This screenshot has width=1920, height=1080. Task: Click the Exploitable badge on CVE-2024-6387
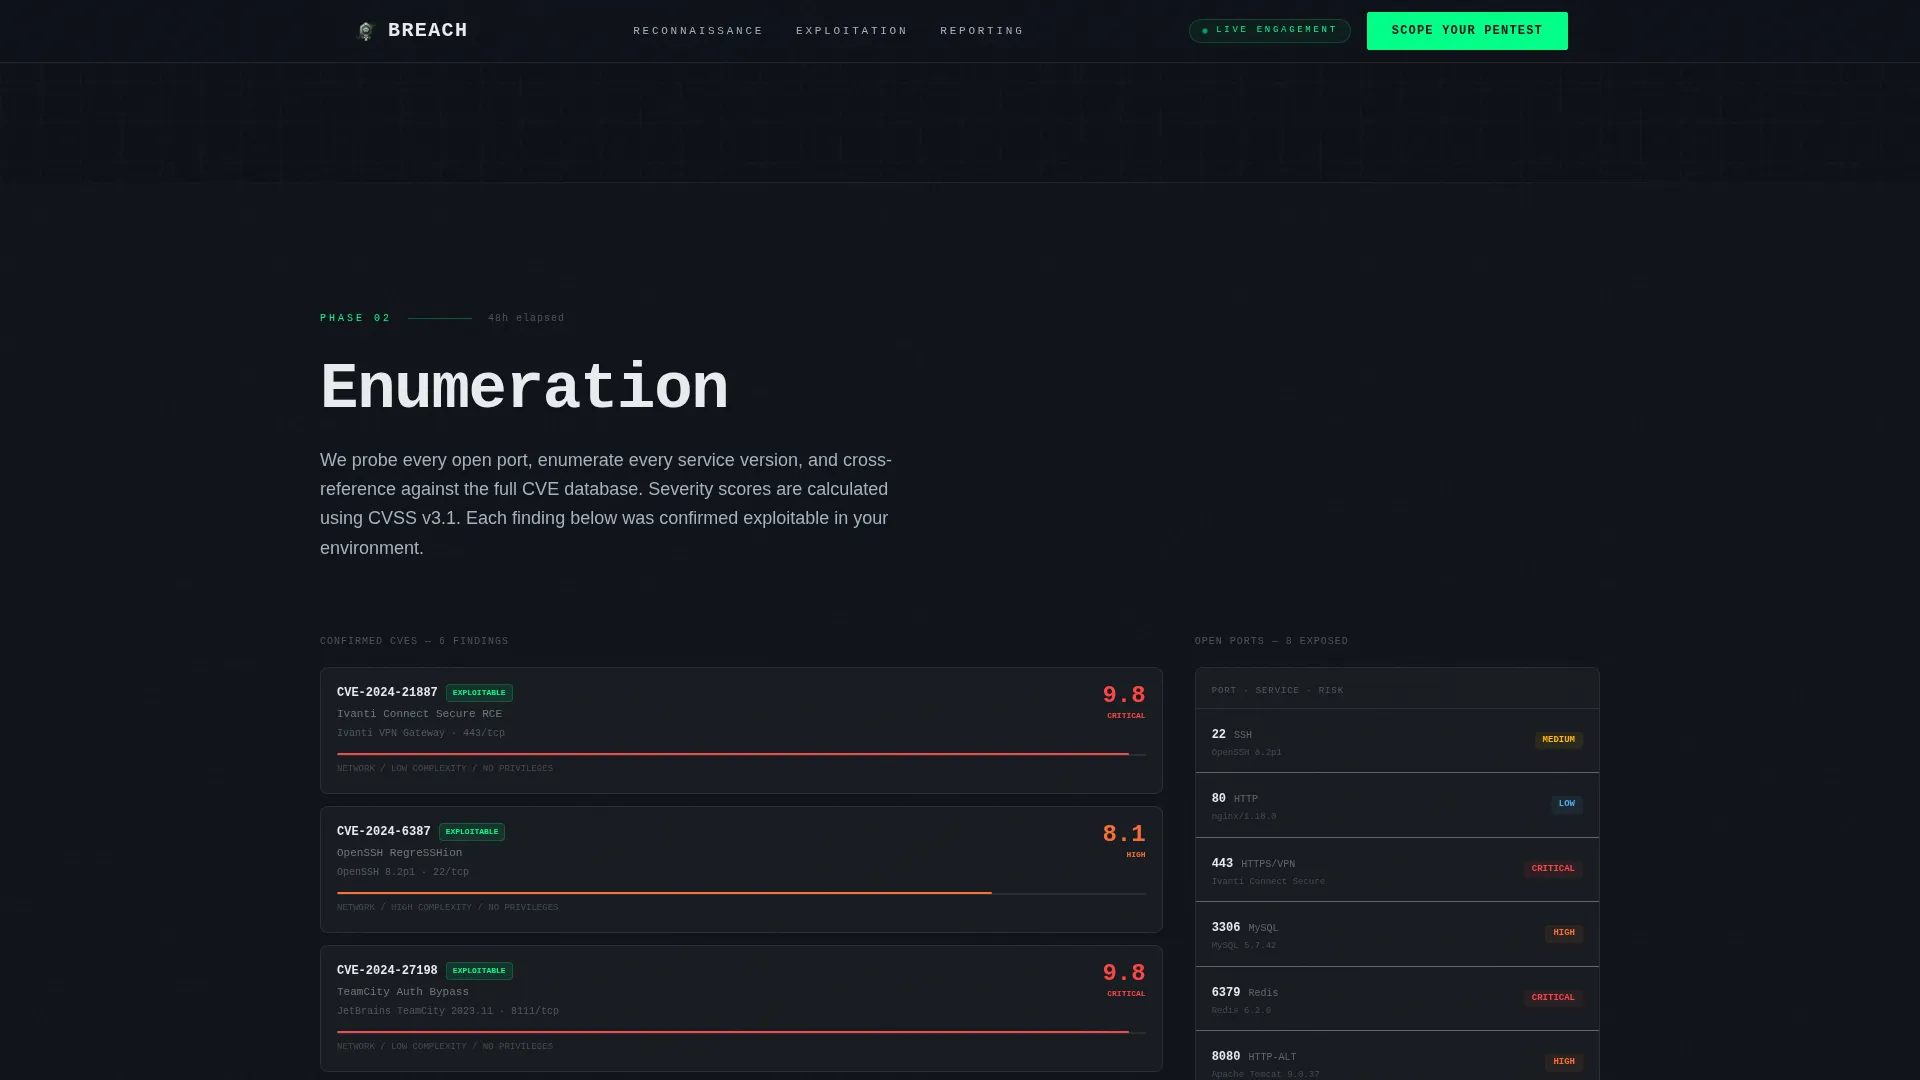(472, 832)
